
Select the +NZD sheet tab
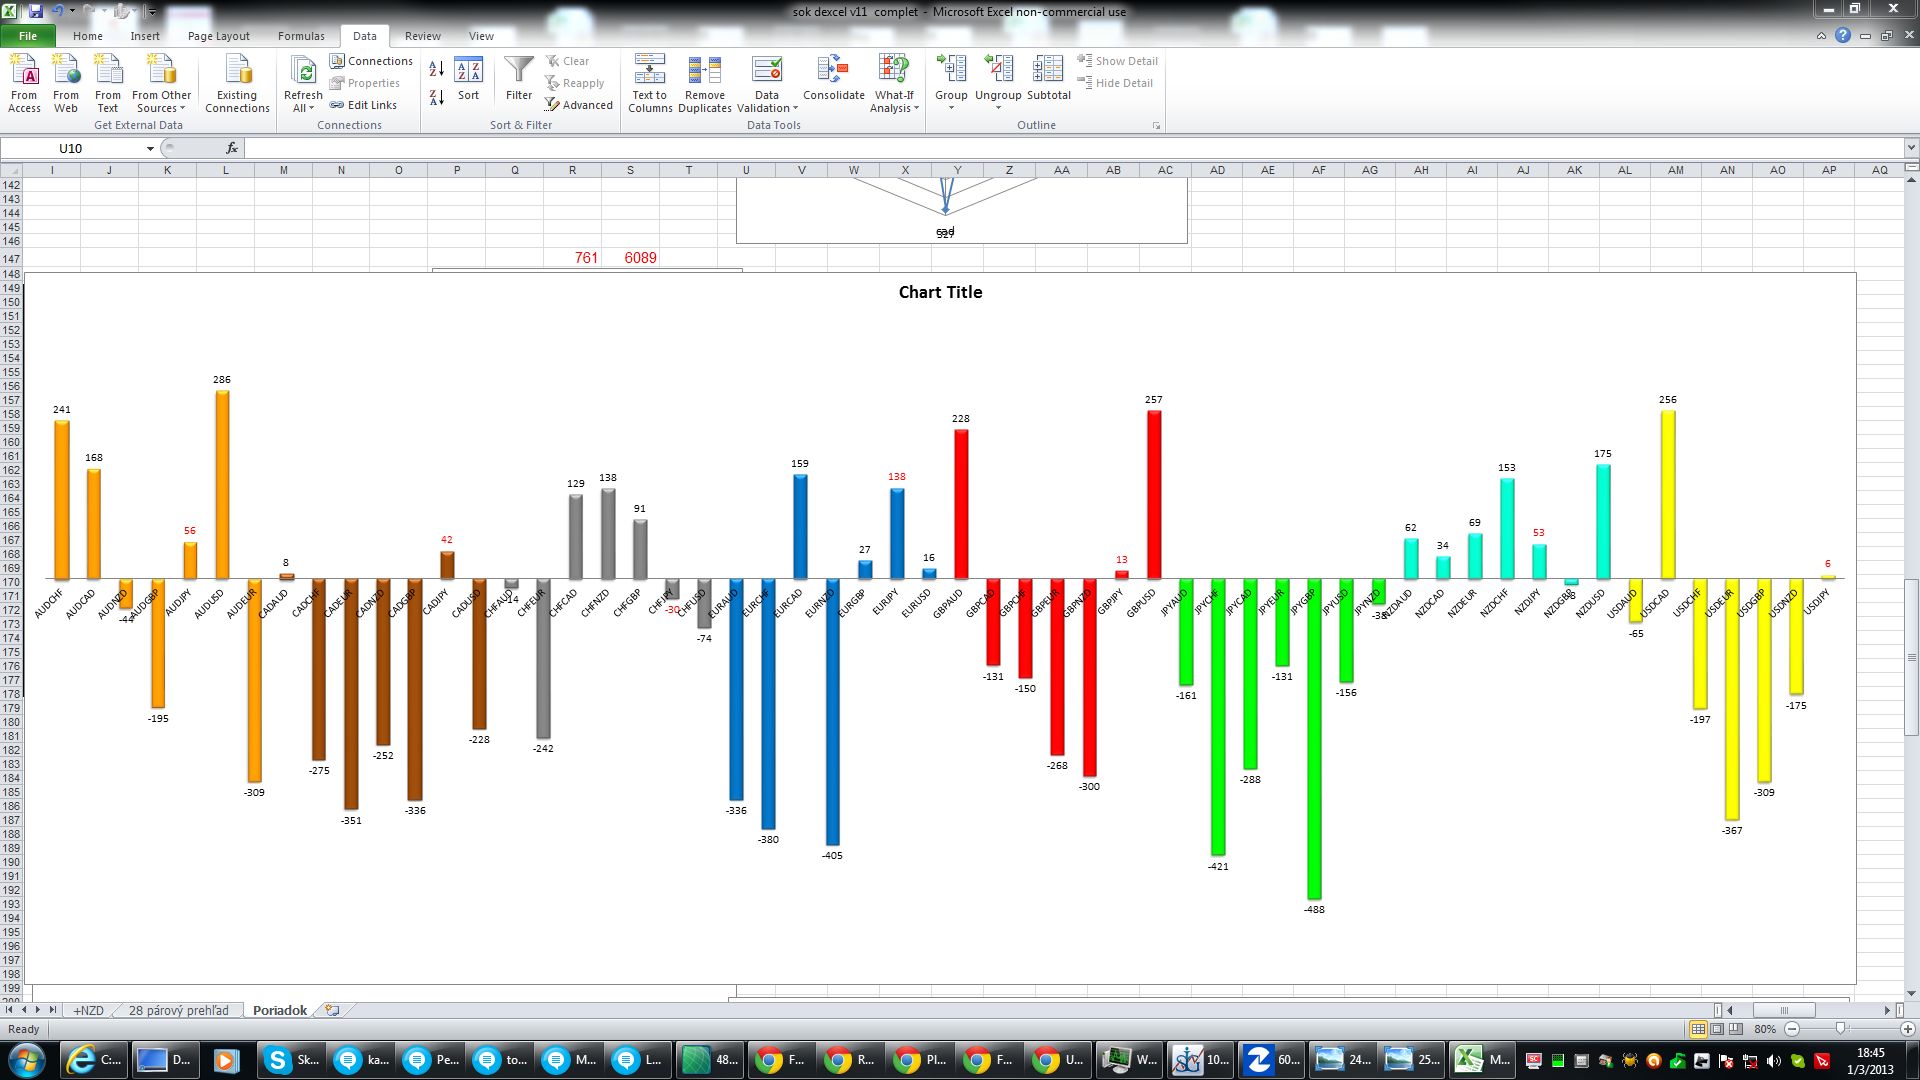[x=88, y=1010]
